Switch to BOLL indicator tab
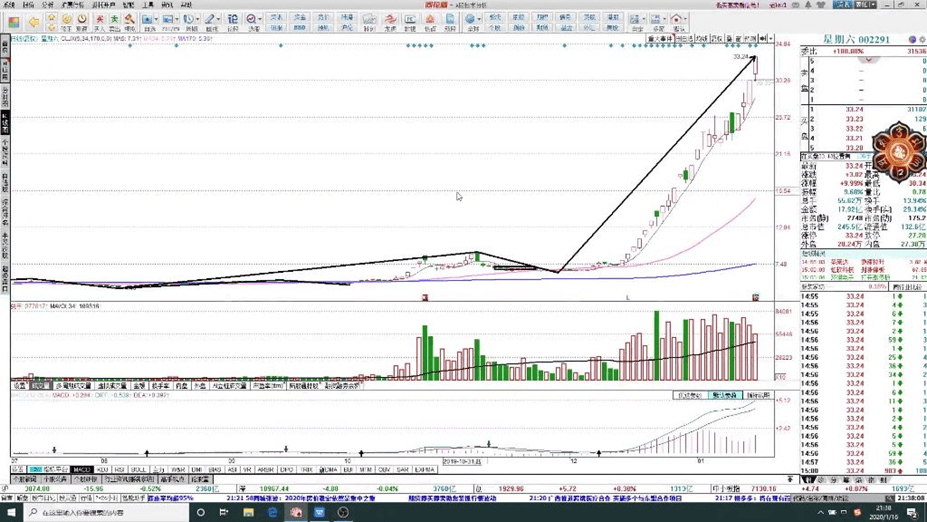Viewport: 927px width, 522px height. [139, 469]
